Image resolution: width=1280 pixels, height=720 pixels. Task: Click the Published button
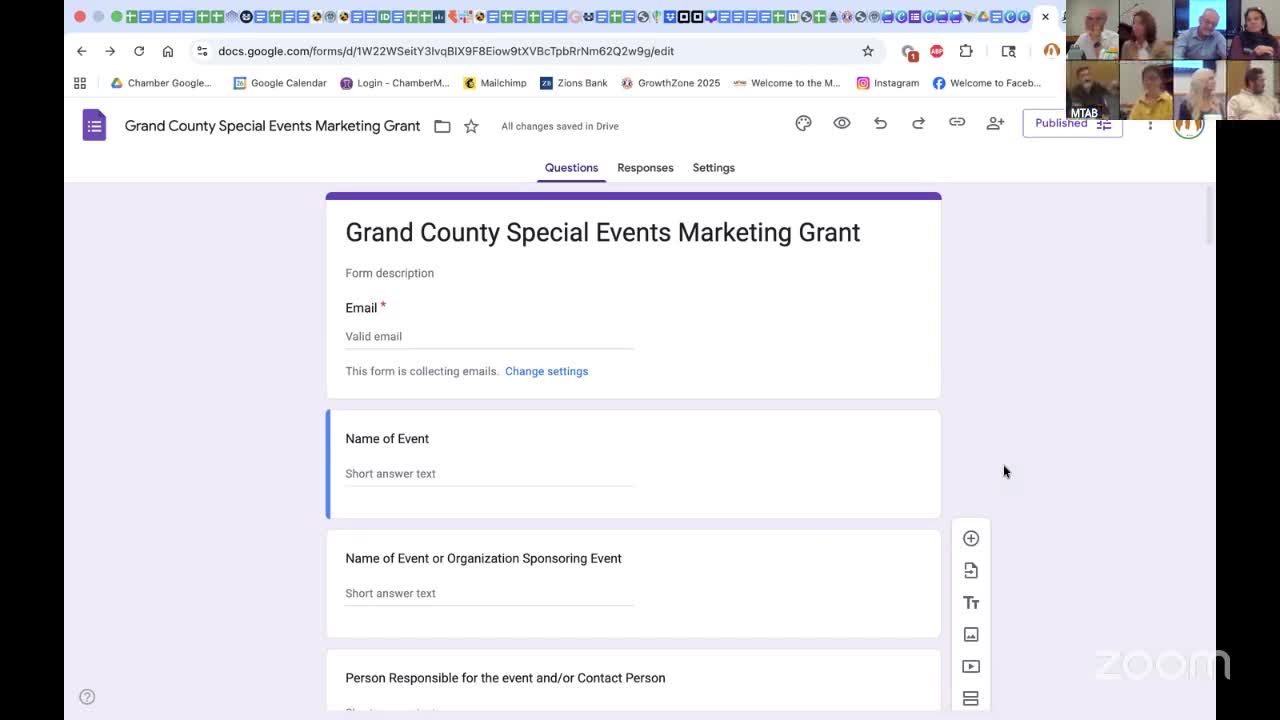click(1060, 123)
